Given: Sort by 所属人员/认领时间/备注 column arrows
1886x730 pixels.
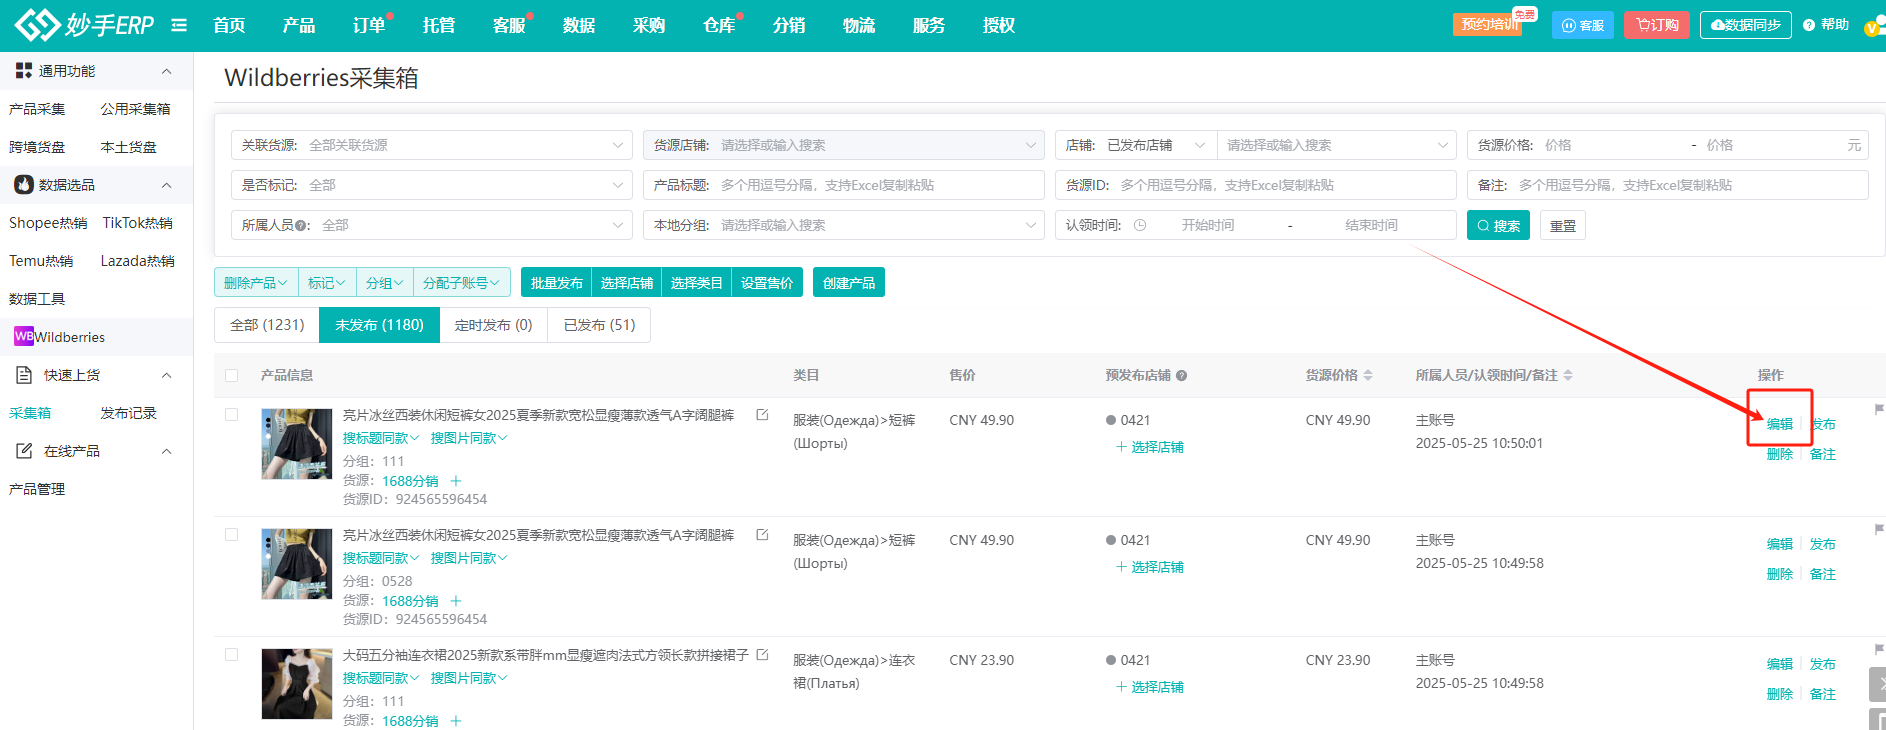Looking at the screenshot, I should point(1568,375).
